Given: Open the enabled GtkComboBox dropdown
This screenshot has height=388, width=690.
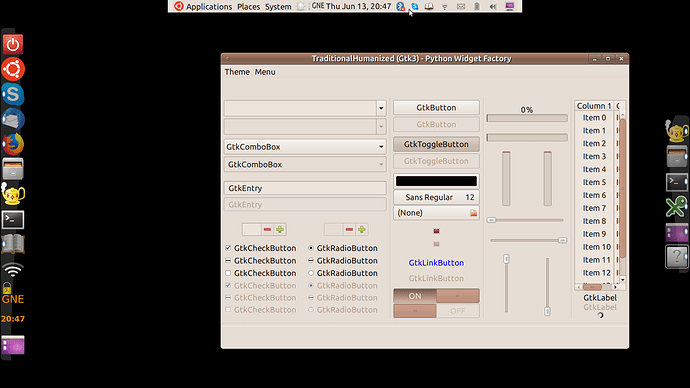Looking at the screenshot, I should (305, 146).
